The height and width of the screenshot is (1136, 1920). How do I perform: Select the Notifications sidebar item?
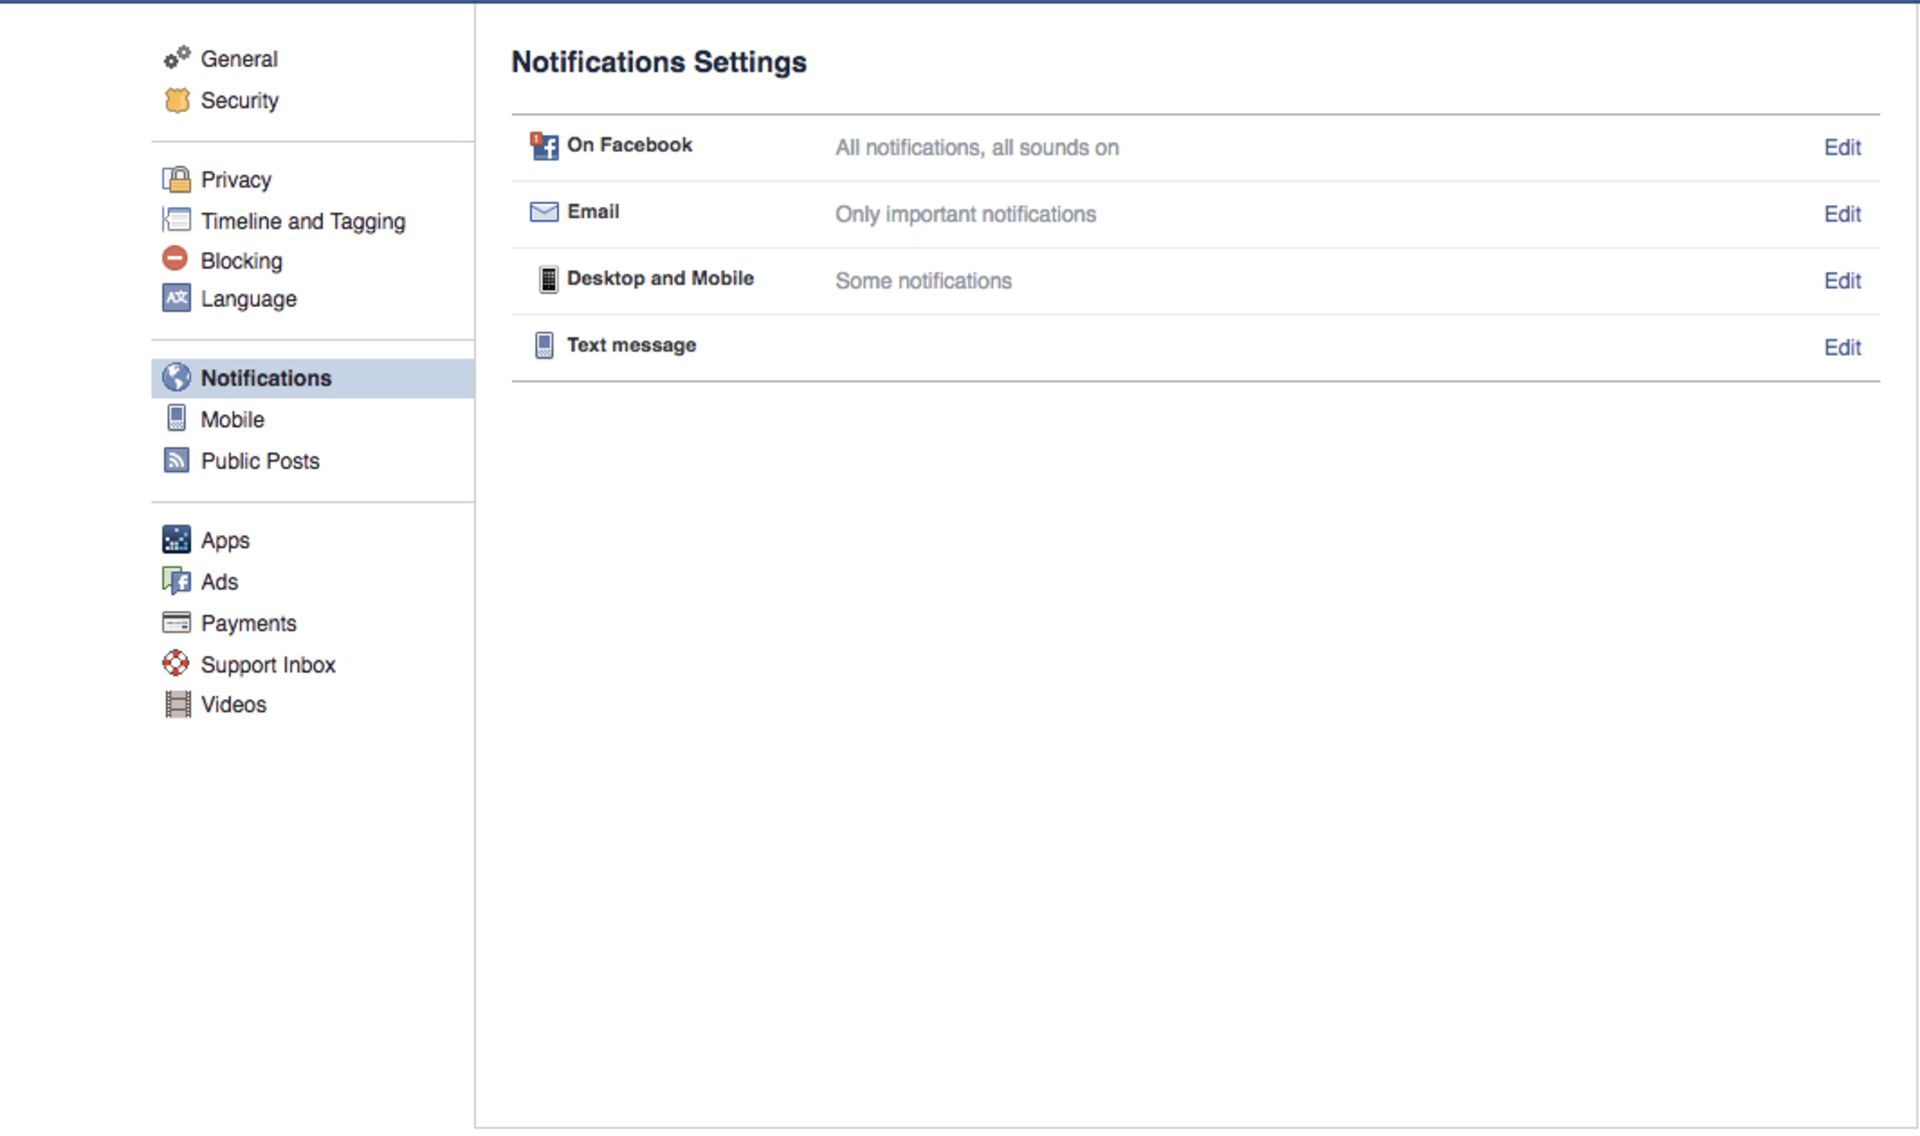(x=266, y=378)
